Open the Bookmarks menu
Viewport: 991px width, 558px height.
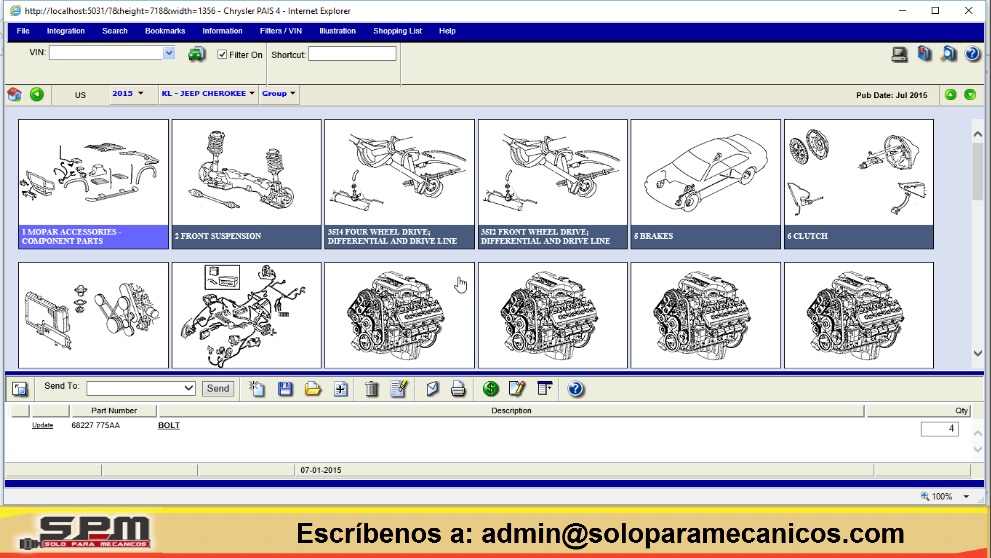tap(165, 31)
